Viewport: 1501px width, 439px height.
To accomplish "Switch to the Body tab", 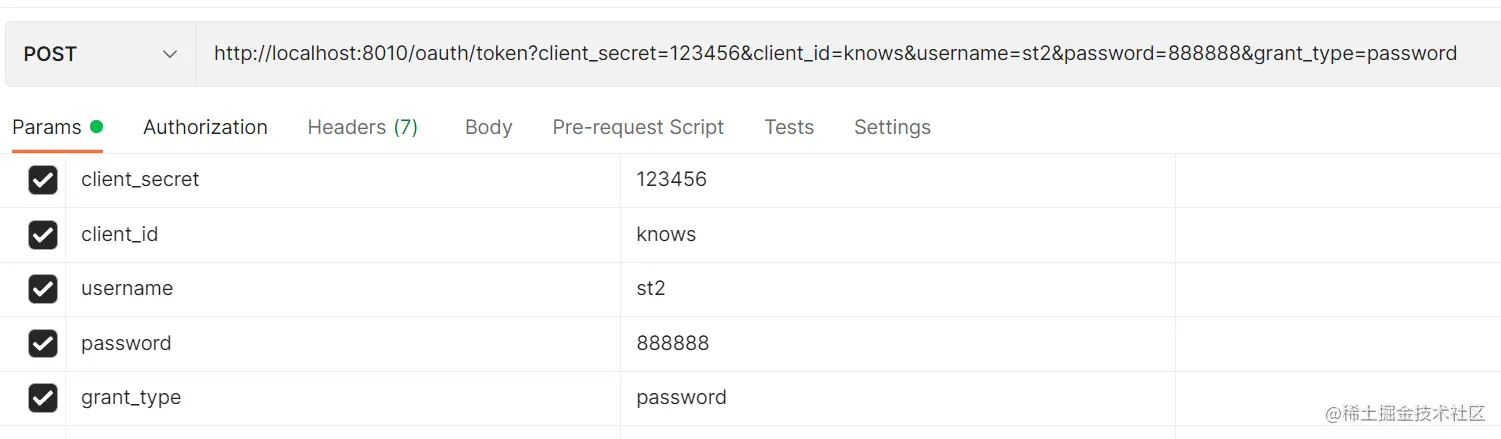I will 488,127.
